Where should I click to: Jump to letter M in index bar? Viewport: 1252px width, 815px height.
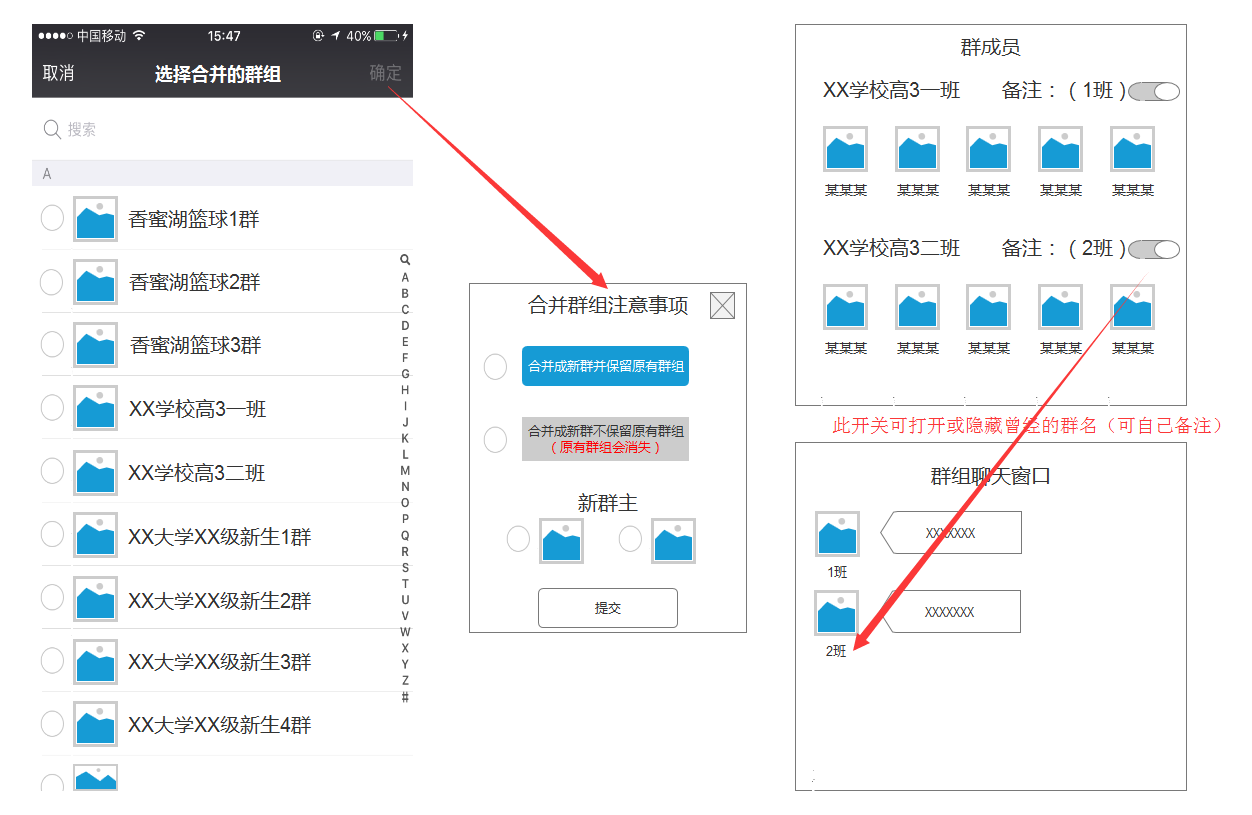405,470
